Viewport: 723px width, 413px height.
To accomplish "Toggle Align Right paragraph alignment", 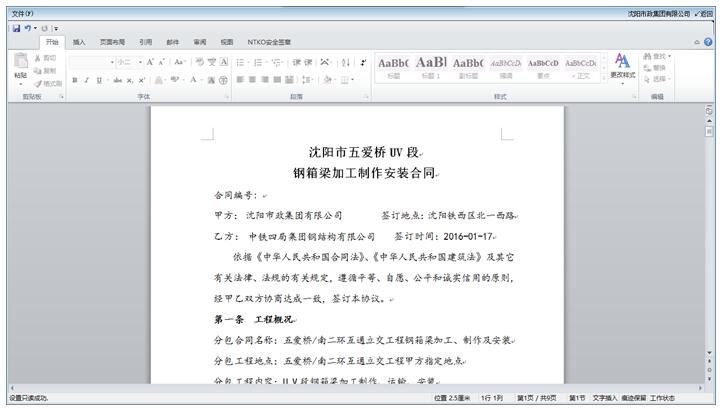I will point(265,80).
